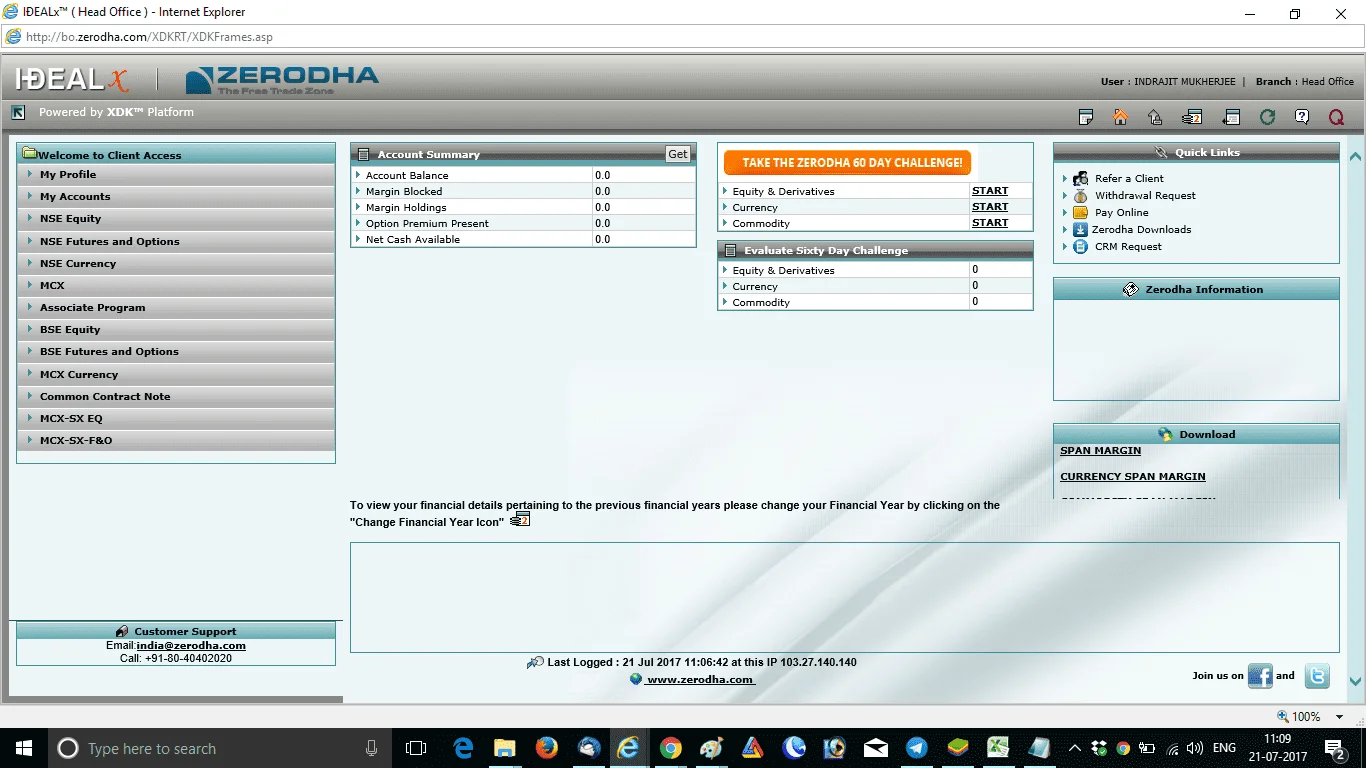Open the Common Contract Note menu item
This screenshot has height=768, width=1366.
point(176,396)
